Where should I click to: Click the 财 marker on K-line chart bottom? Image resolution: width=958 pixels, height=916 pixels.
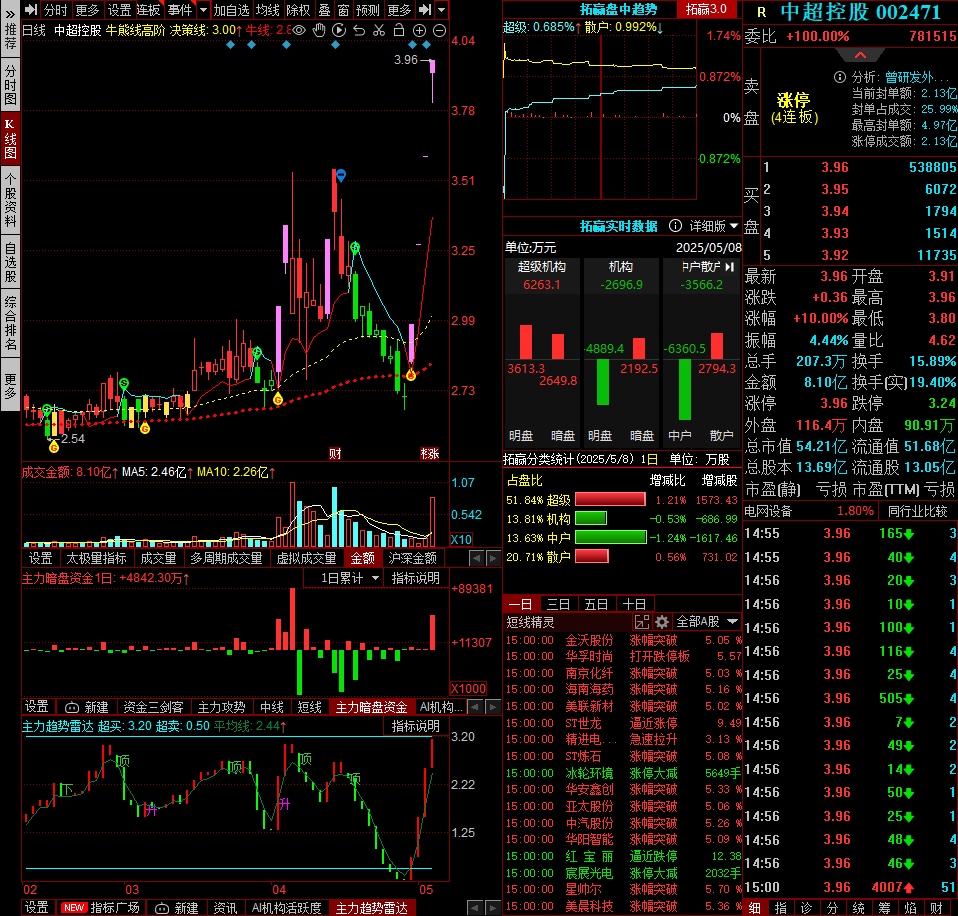pyautogui.click(x=335, y=453)
